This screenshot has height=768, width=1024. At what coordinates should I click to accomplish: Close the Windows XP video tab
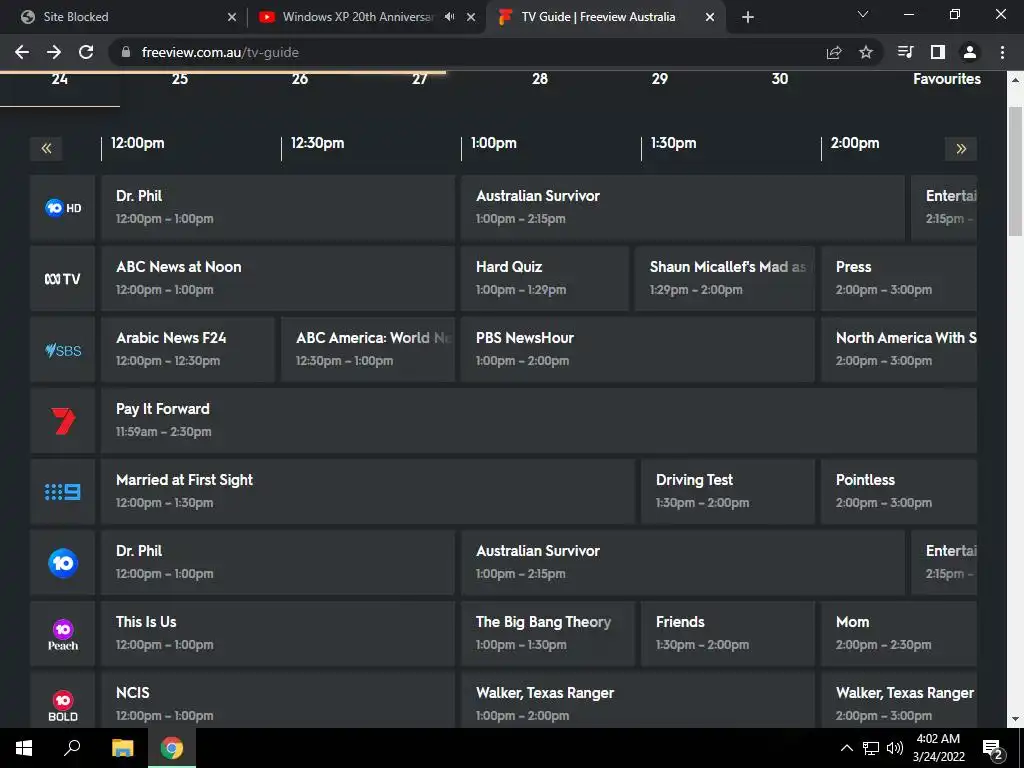point(471,17)
